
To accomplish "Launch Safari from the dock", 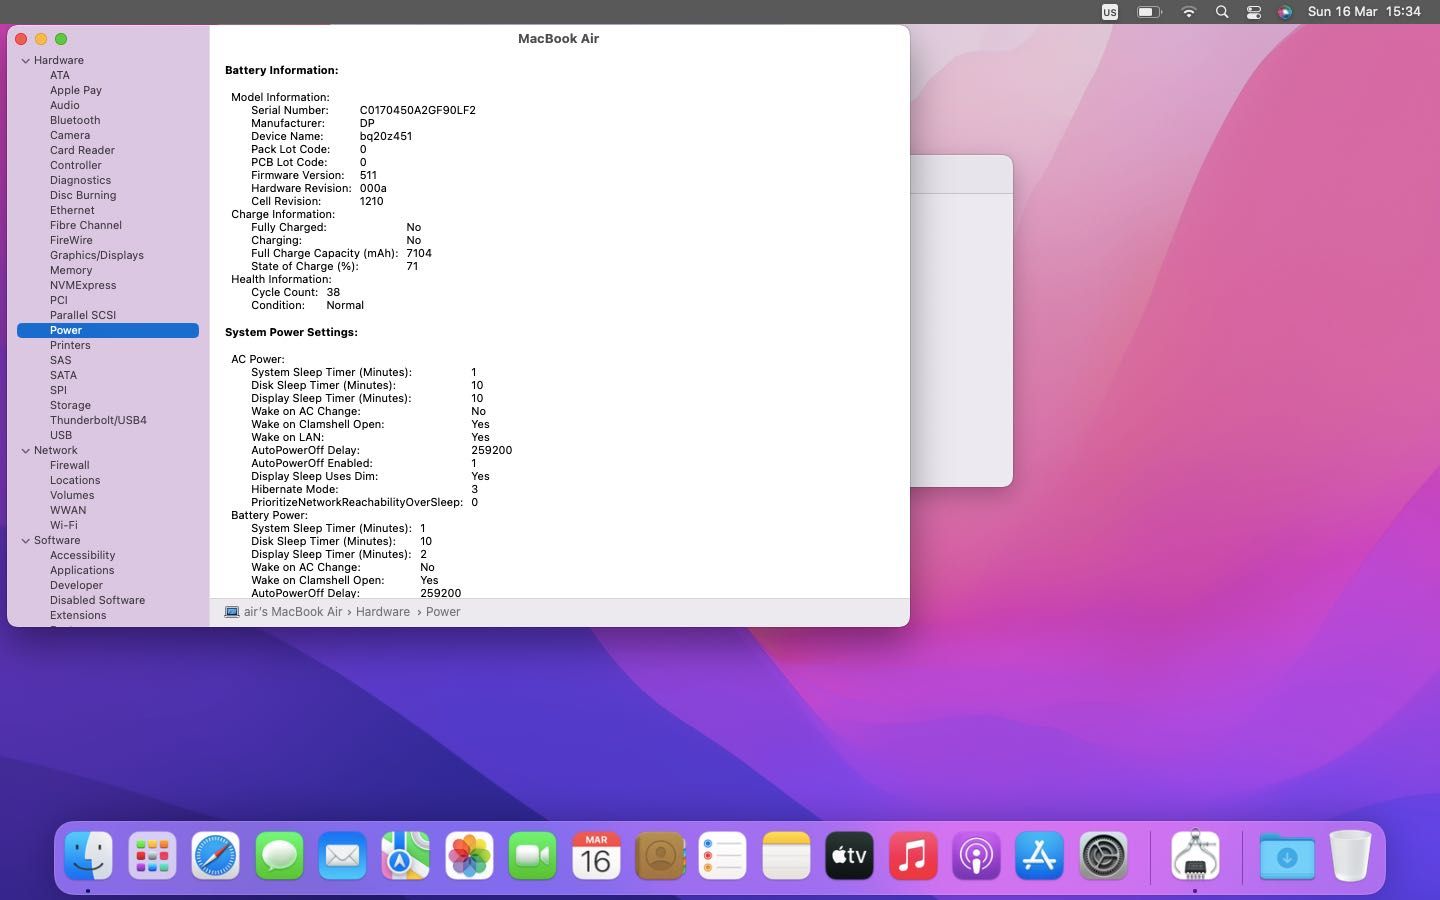I will pos(215,856).
